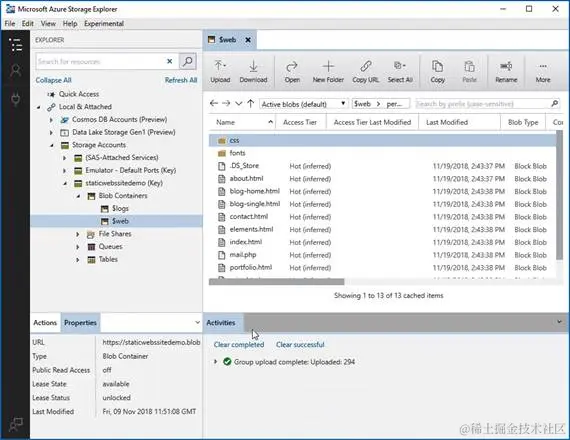
Task: Navigate back with the left arrow
Action: click(x=214, y=104)
